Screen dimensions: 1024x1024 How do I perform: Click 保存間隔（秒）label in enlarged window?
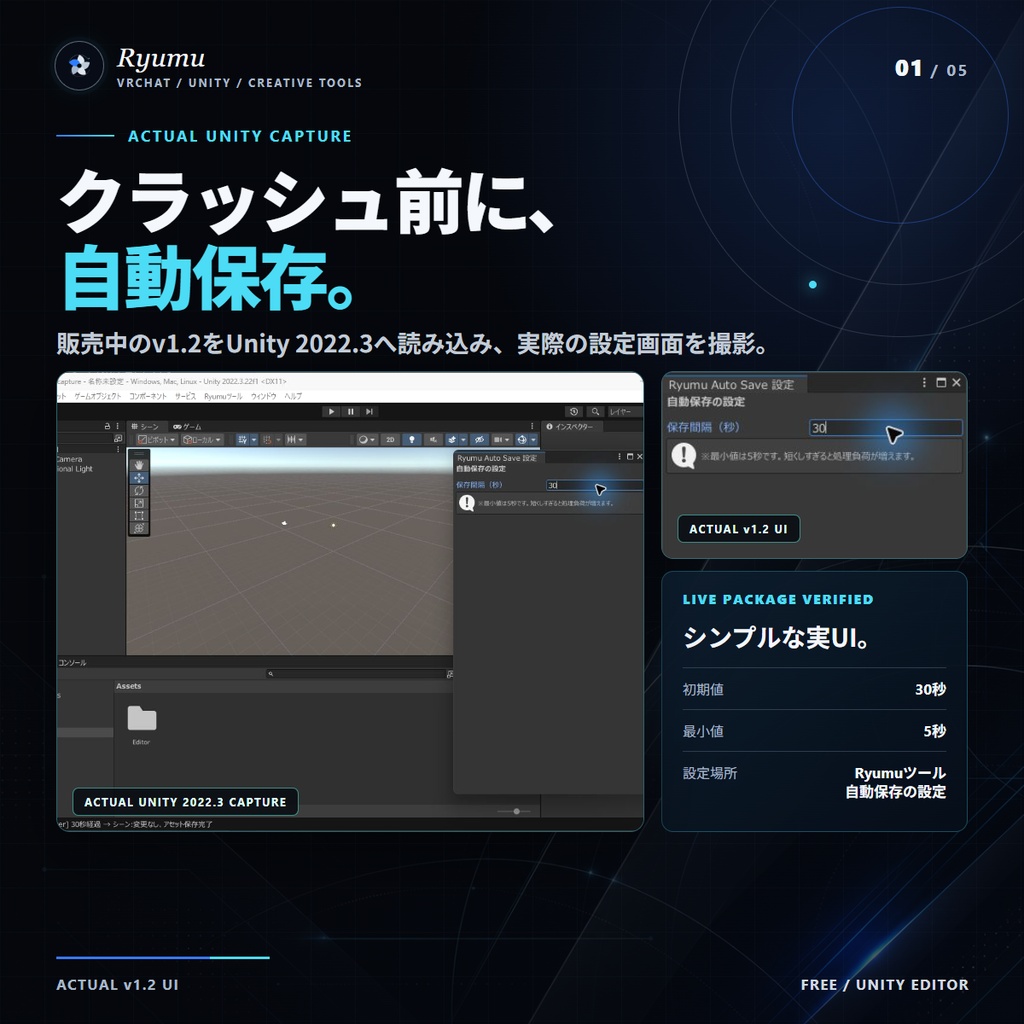point(703,427)
